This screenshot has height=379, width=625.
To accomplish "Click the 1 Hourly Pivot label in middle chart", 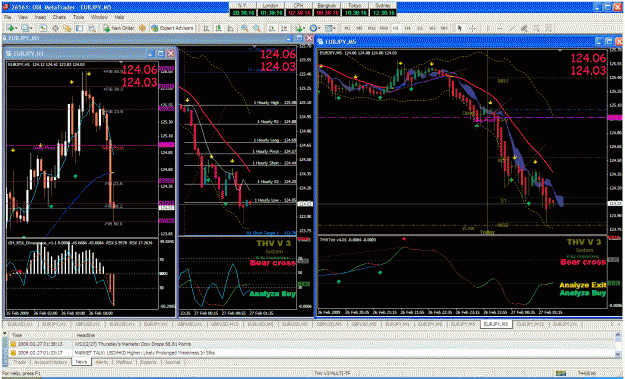I will 274,152.
